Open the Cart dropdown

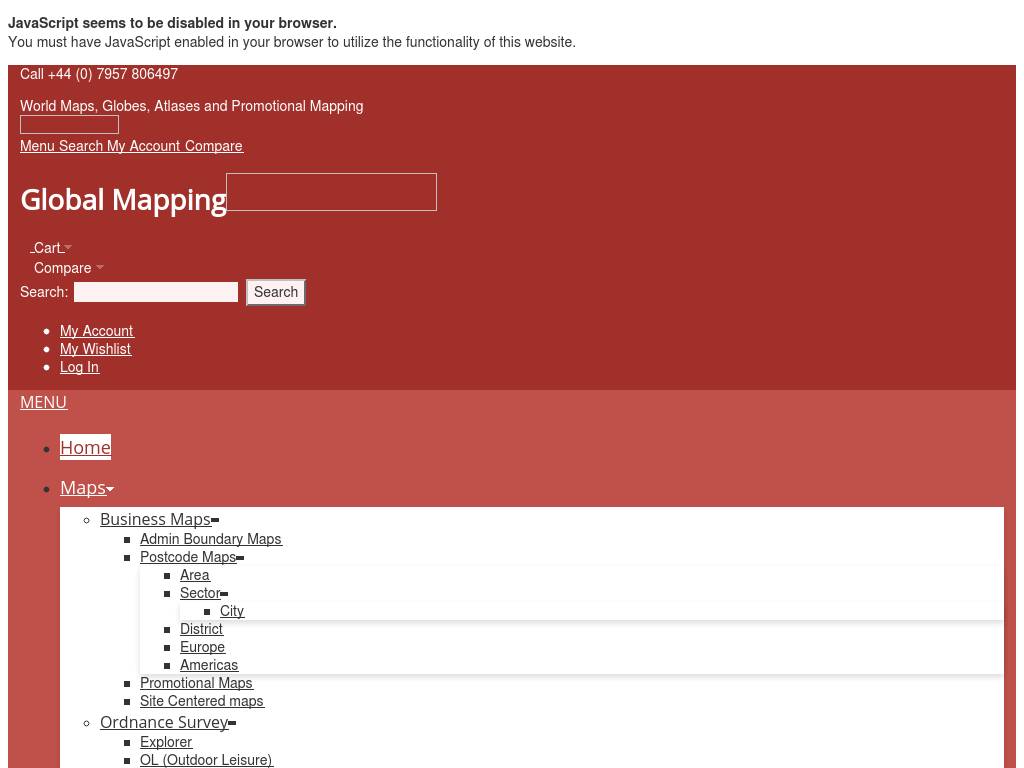pos(48,248)
